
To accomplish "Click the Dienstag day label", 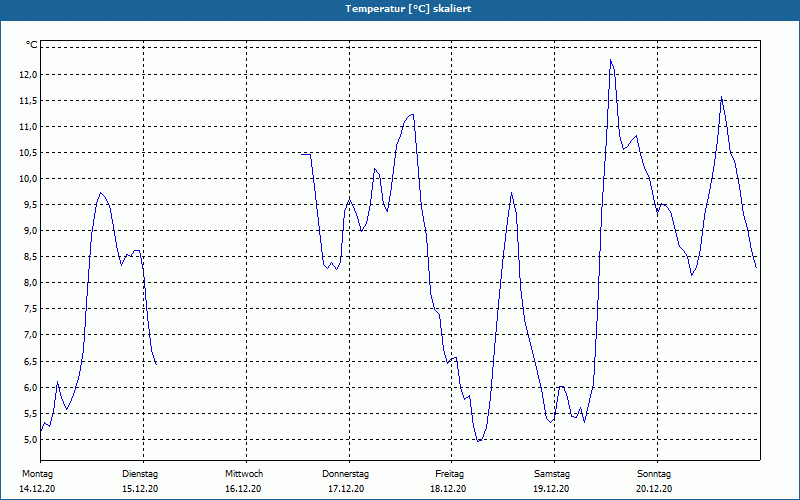I will (x=140, y=474).
